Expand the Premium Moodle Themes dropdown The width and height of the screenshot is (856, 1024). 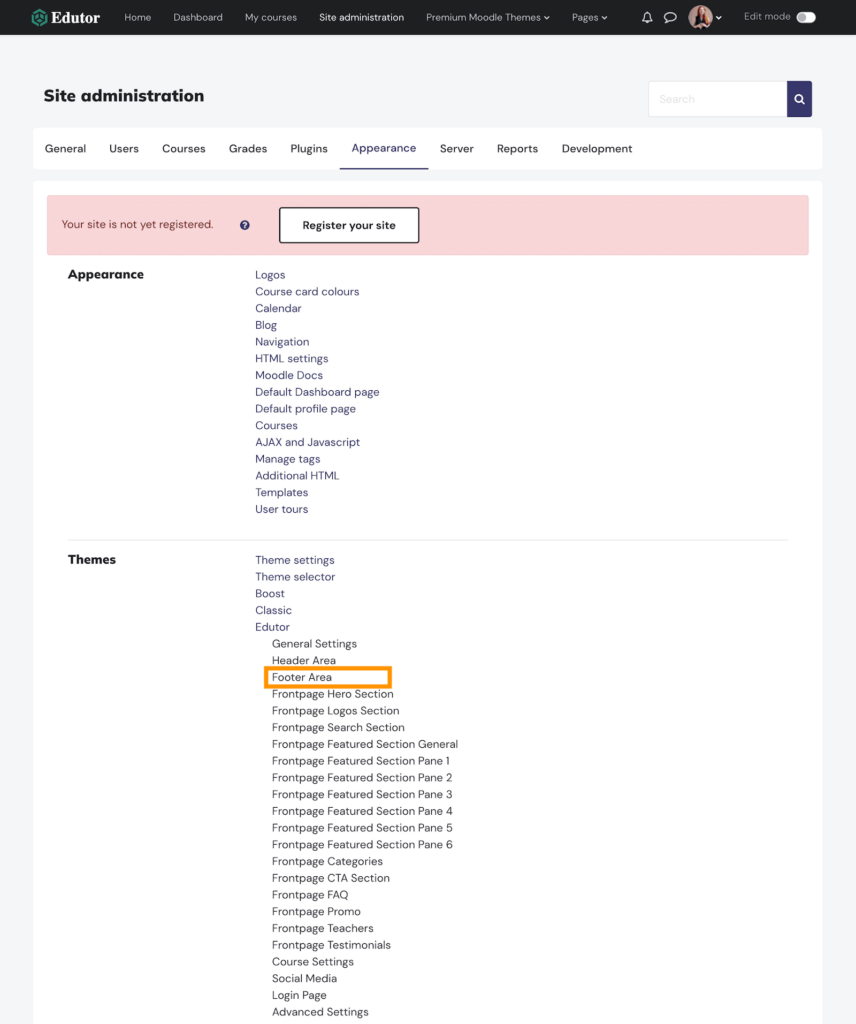click(x=487, y=17)
